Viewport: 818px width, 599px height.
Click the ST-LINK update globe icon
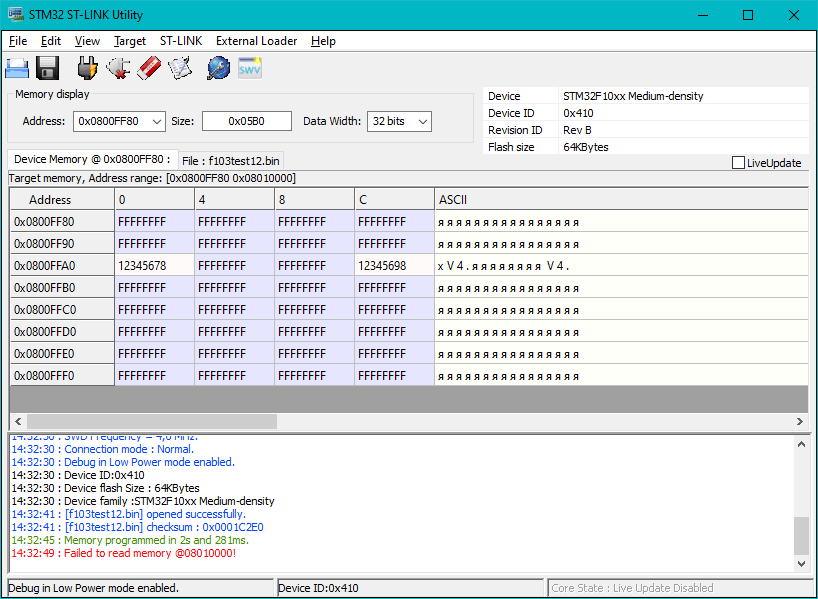(x=219, y=68)
